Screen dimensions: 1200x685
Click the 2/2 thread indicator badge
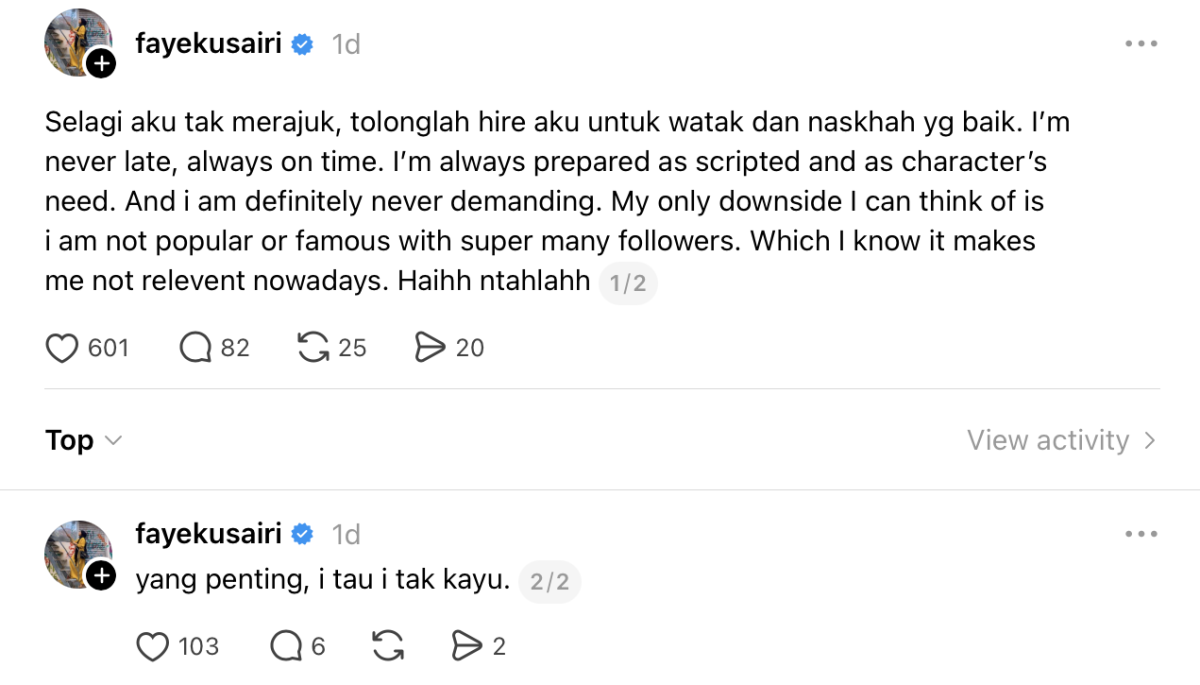(x=549, y=582)
